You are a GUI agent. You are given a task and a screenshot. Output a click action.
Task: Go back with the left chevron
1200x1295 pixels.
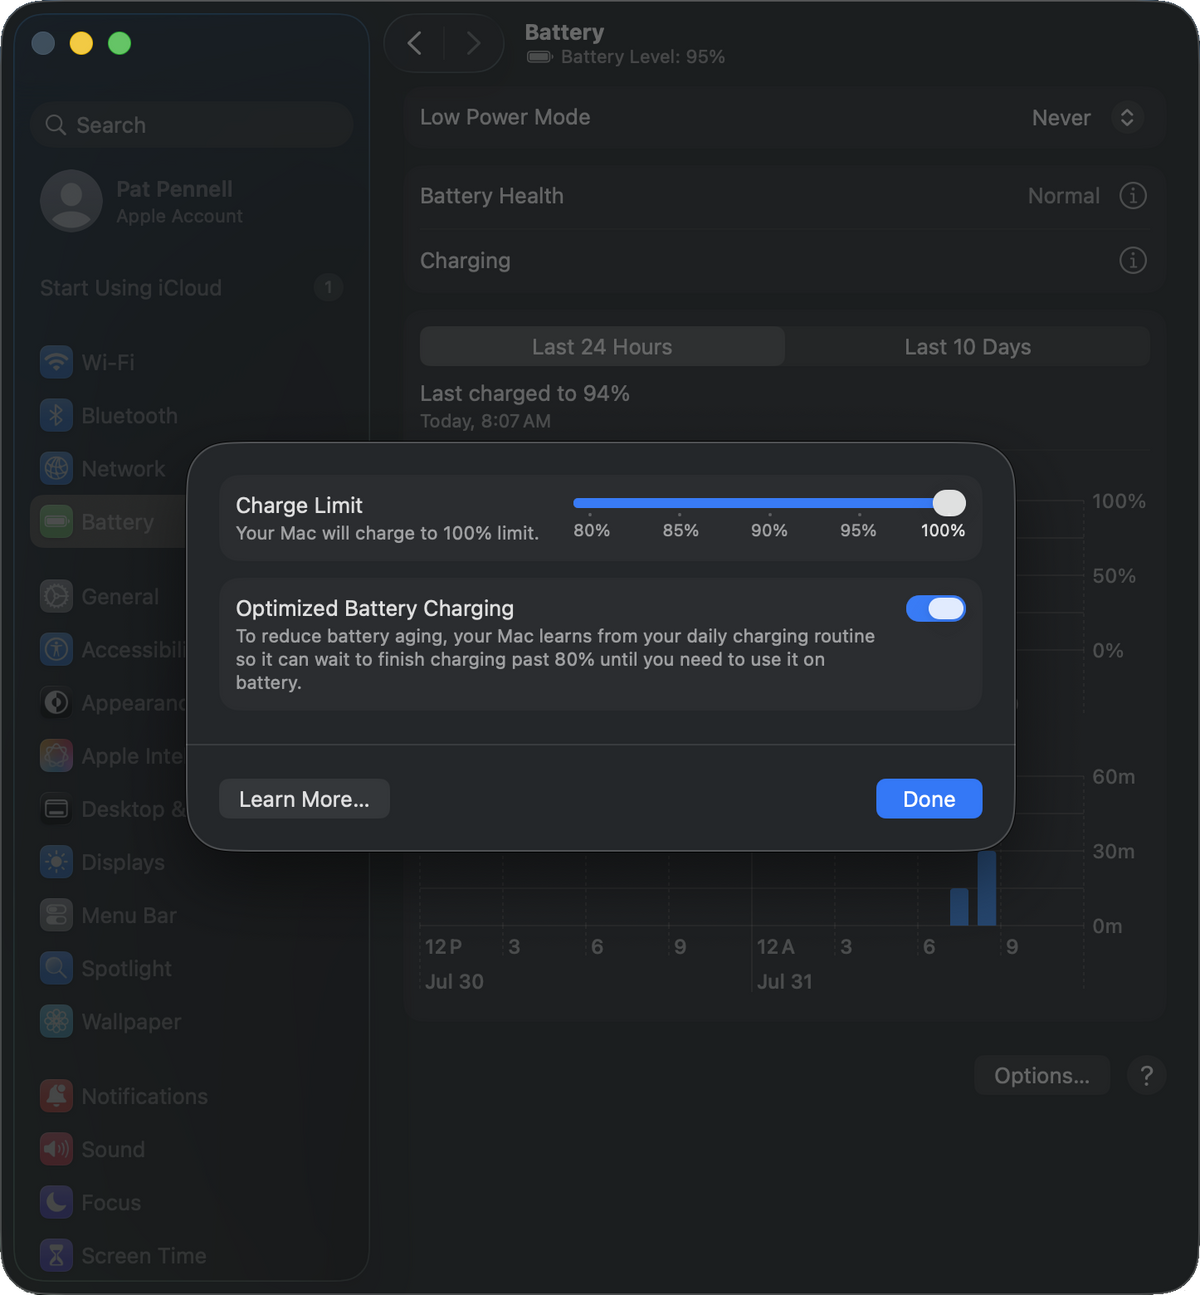(415, 43)
